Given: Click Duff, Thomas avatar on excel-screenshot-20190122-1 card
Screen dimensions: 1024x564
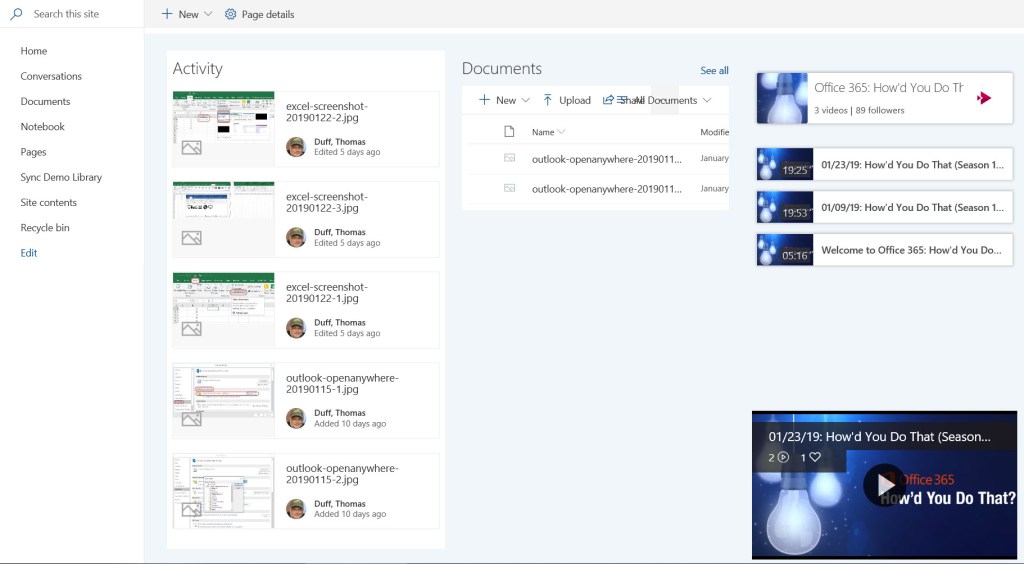Looking at the screenshot, I should (x=296, y=328).
